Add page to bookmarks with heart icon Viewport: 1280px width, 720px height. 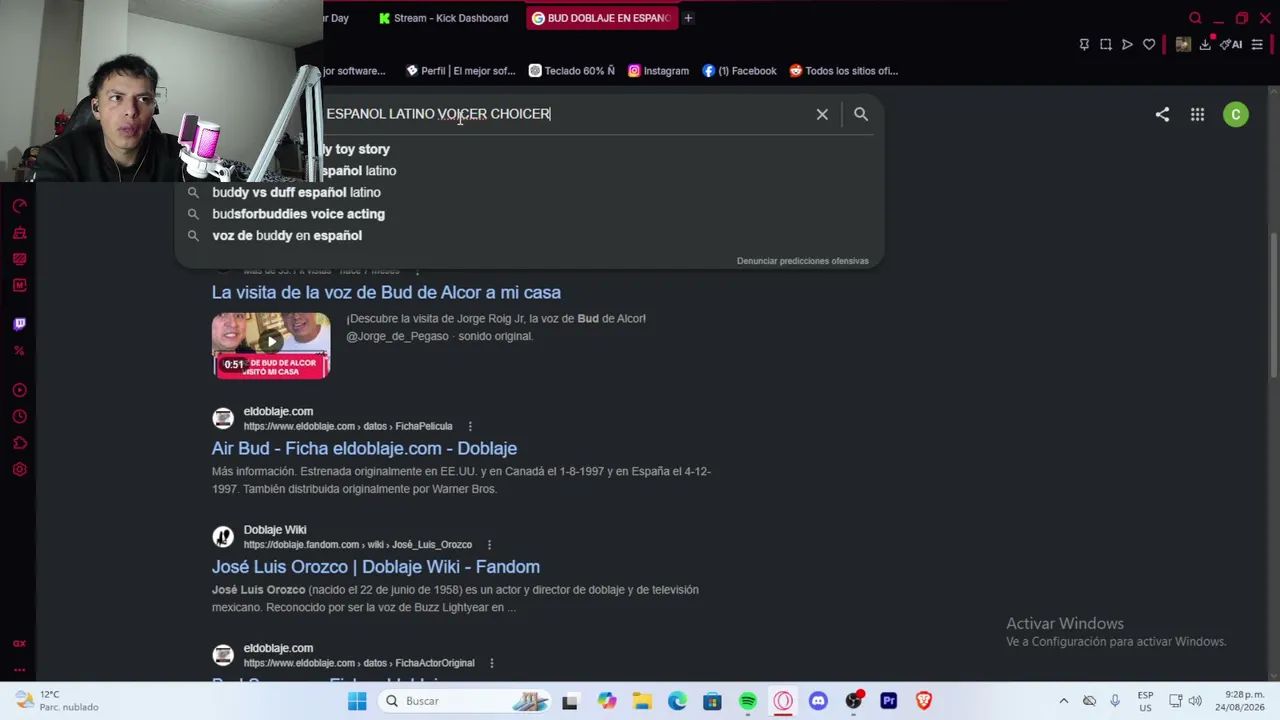pyautogui.click(x=1149, y=44)
